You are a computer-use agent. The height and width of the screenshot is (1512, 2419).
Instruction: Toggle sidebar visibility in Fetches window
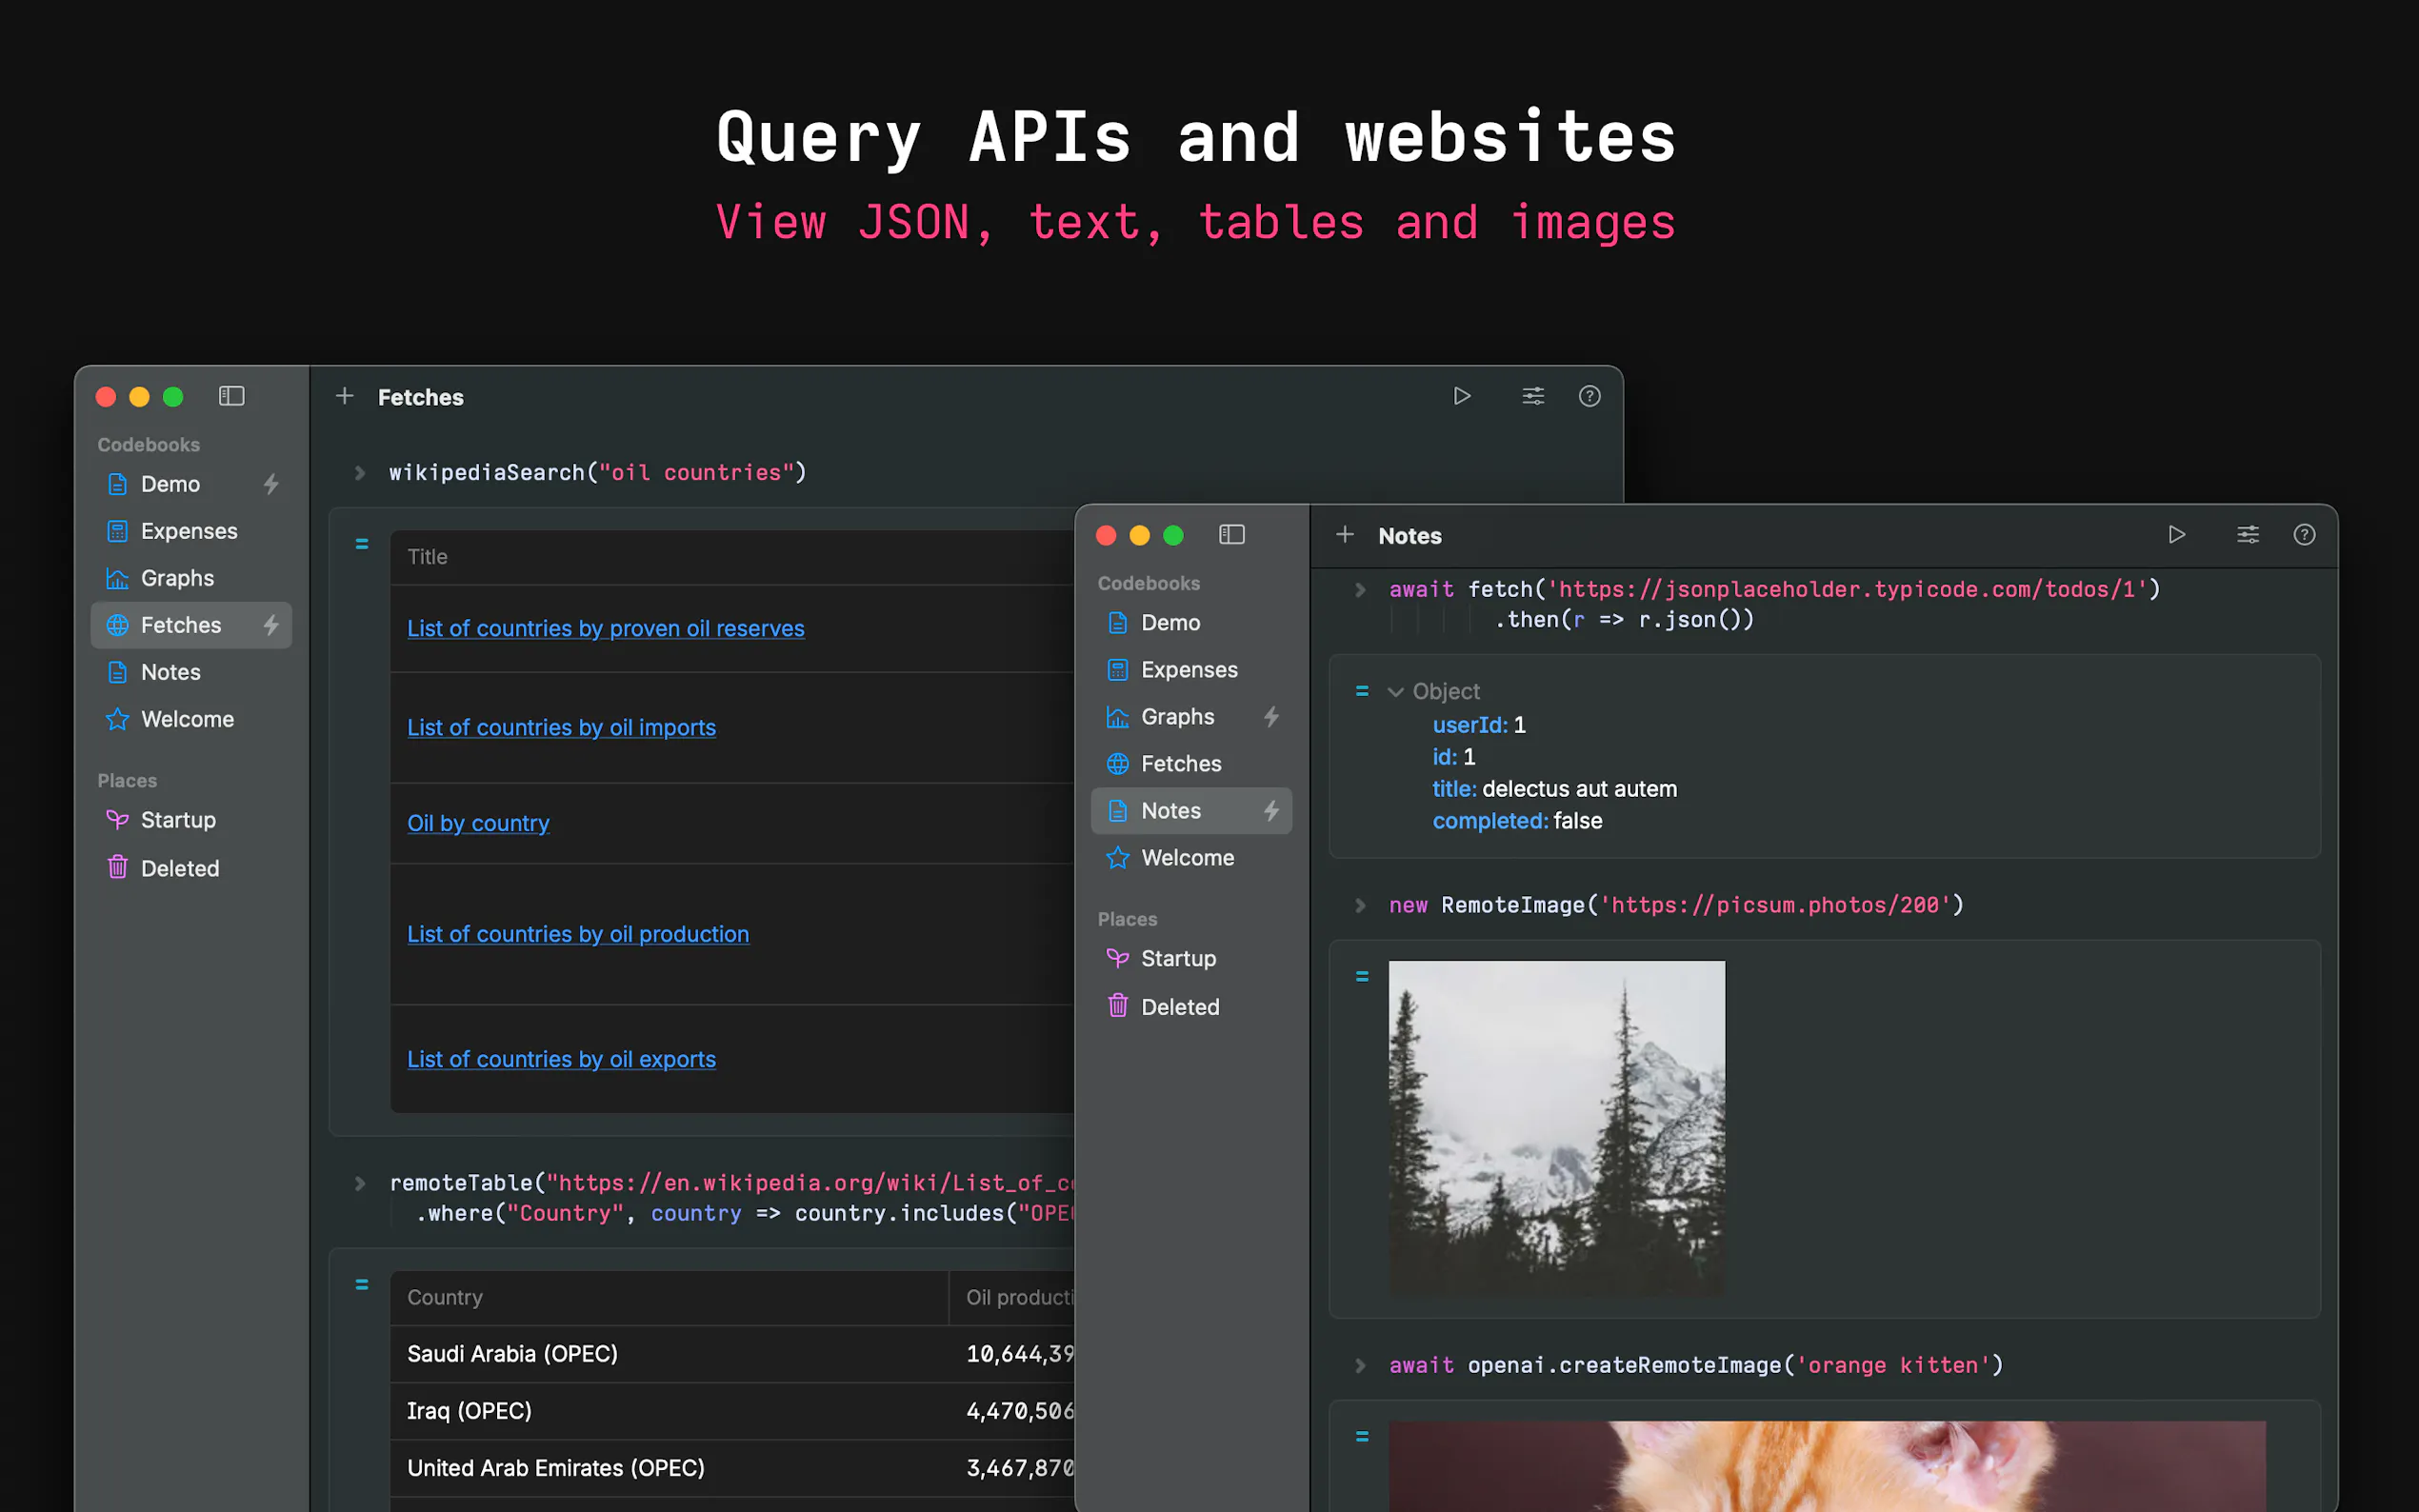point(231,396)
